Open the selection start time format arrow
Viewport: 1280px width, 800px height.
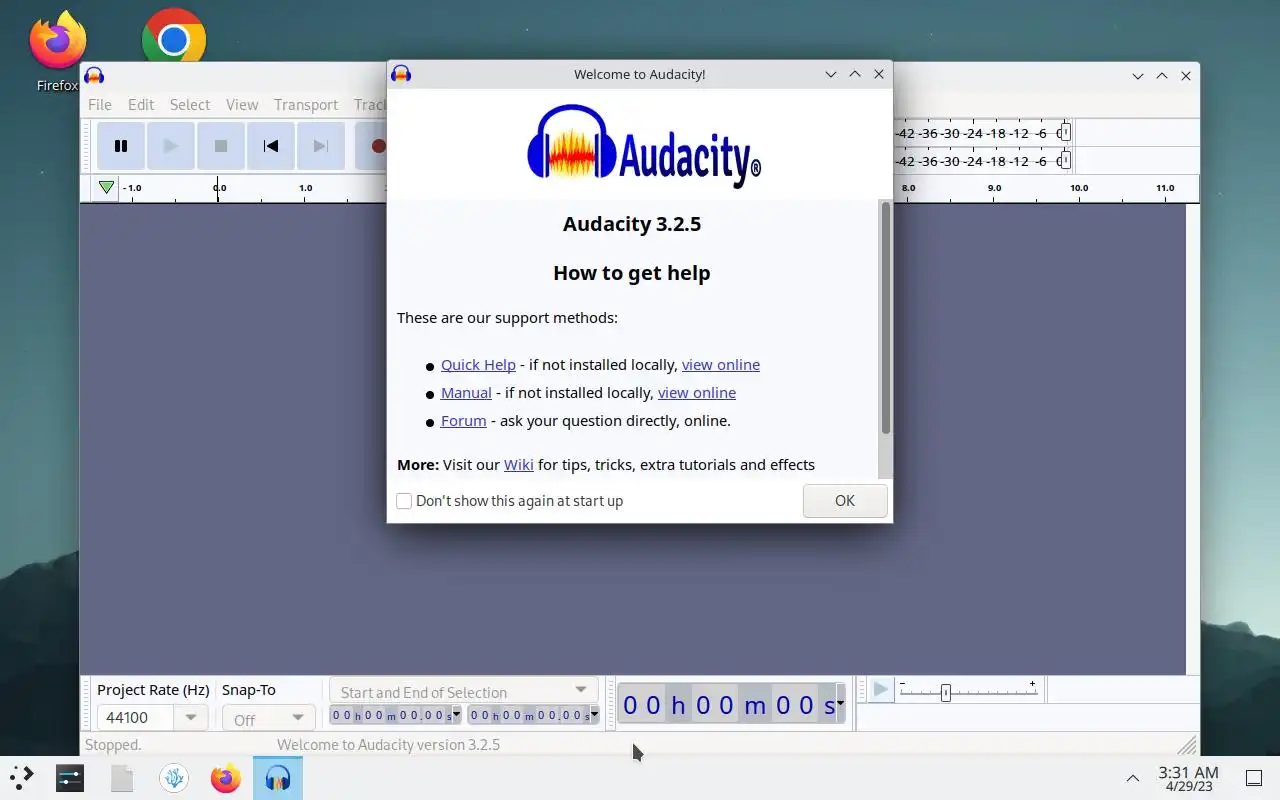click(x=457, y=715)
